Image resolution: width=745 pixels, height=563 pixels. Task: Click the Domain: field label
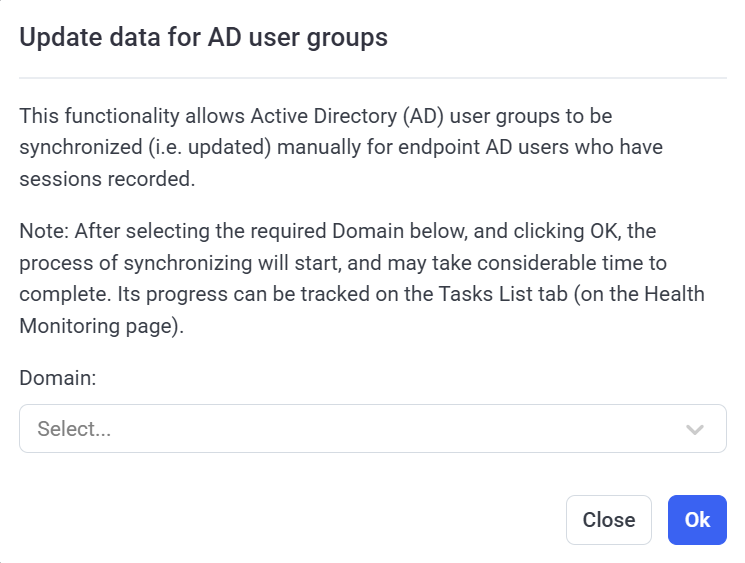(x=58, y=377)
